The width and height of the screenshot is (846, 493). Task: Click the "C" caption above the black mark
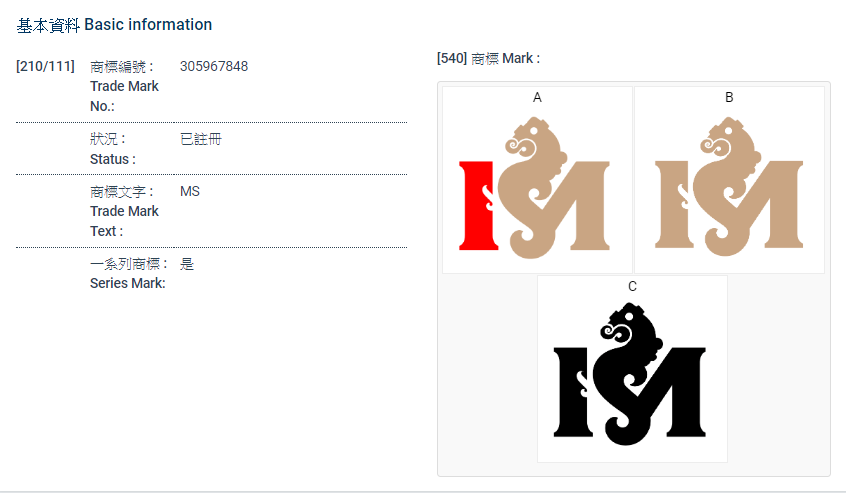pos(632,286)
